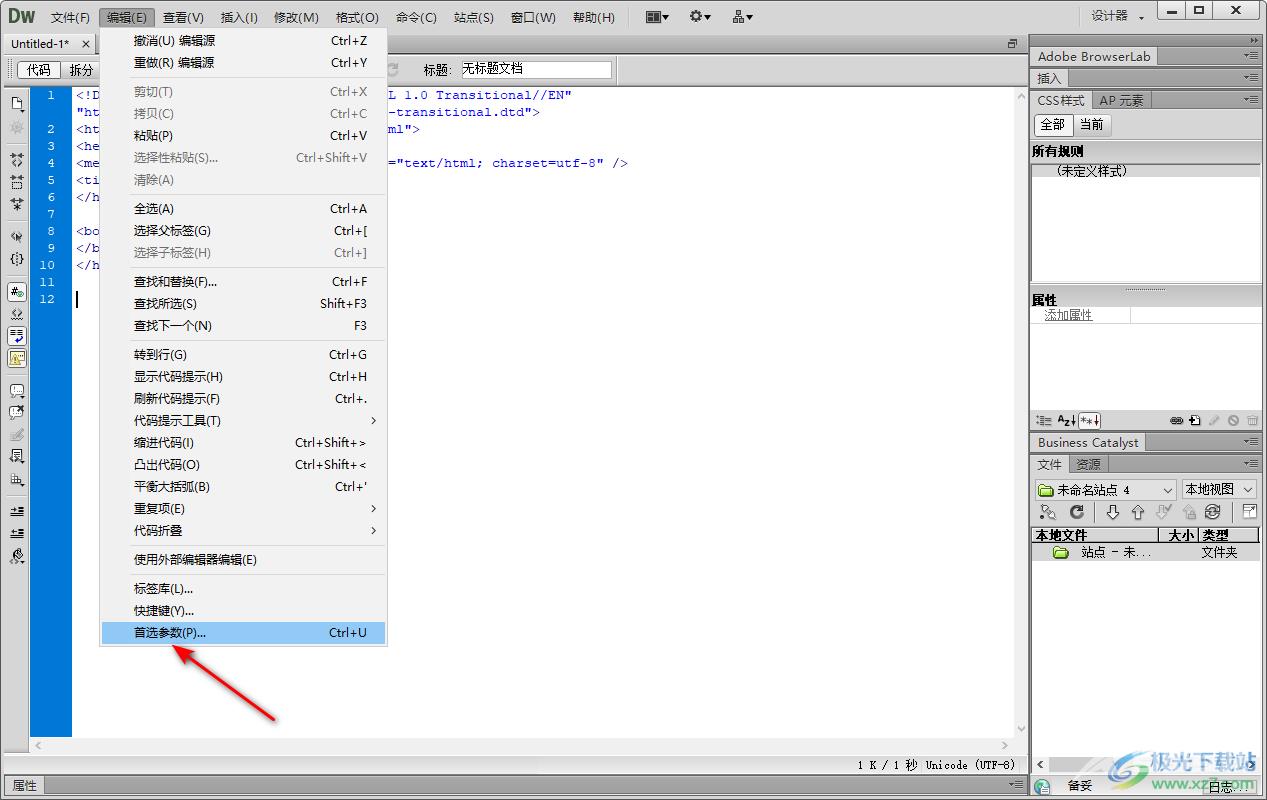This screenshot has height=800, width=1267.
Task: Click the Expand All icon
Action: point(17,204)
